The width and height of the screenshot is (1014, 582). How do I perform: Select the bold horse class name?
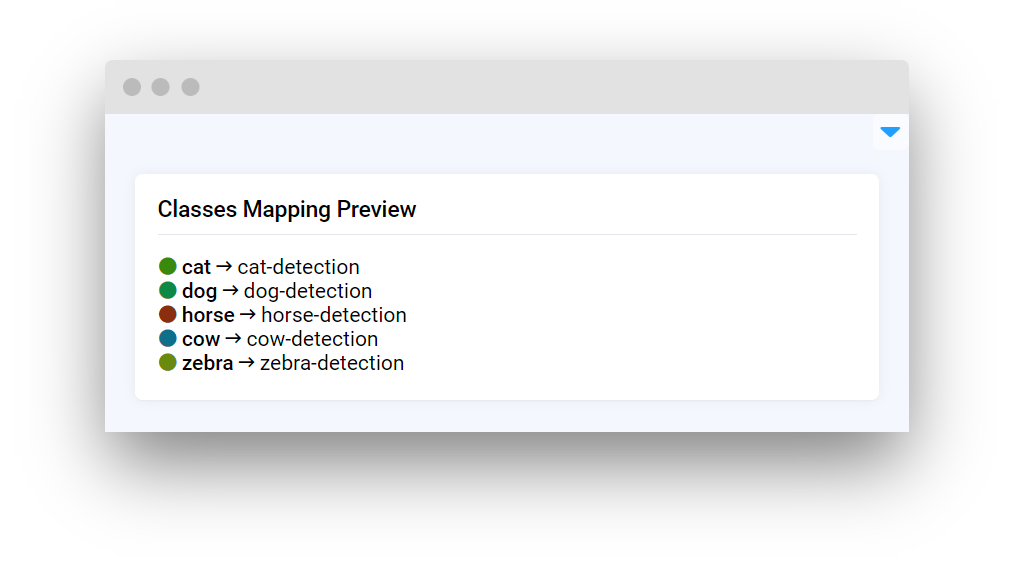[x=208, y=315]
